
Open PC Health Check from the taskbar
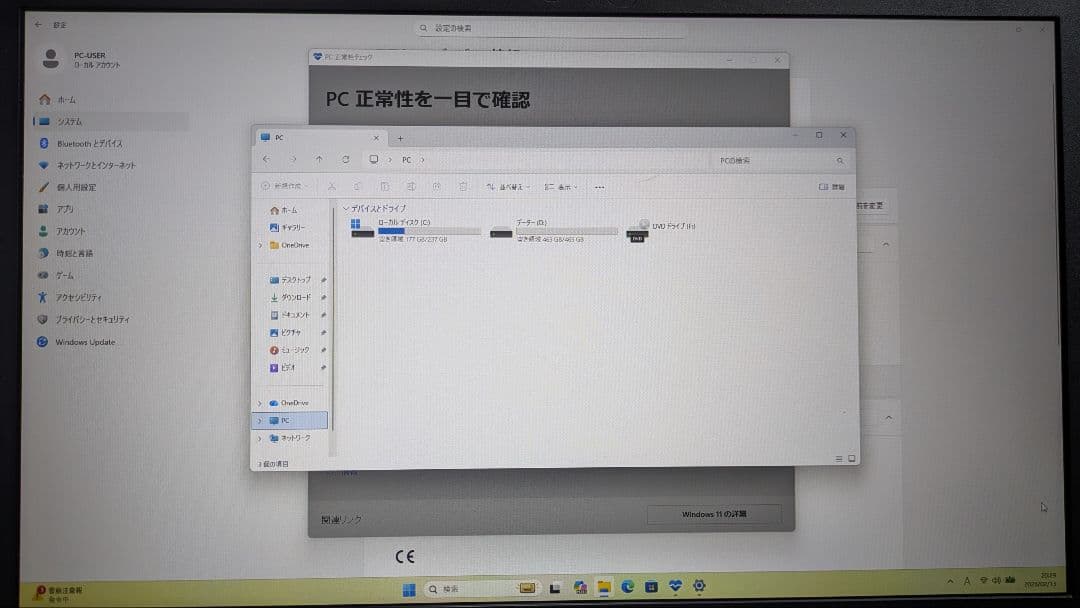point(675,587)
